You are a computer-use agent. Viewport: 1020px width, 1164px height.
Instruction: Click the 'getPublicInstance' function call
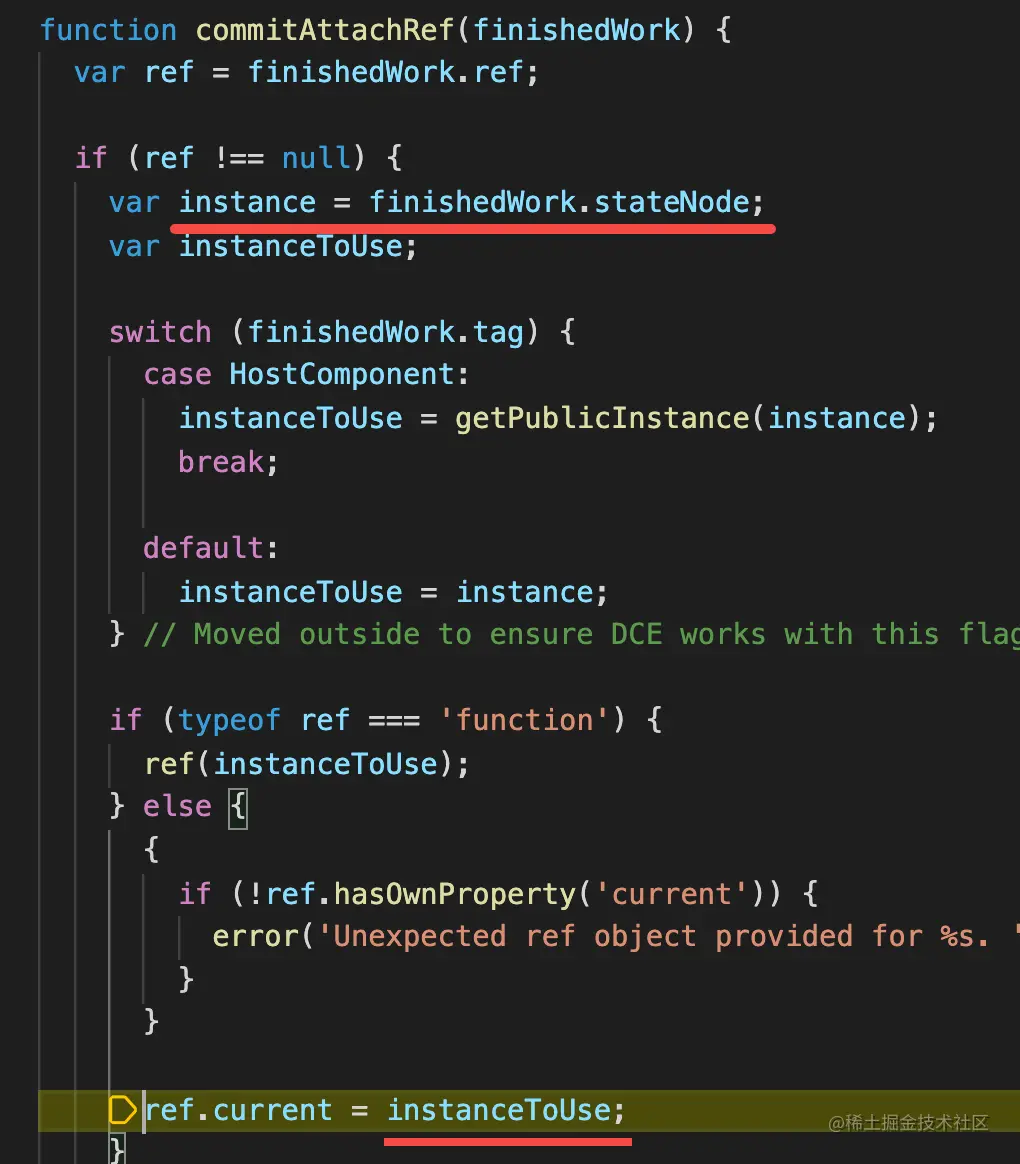pos(602,419)
